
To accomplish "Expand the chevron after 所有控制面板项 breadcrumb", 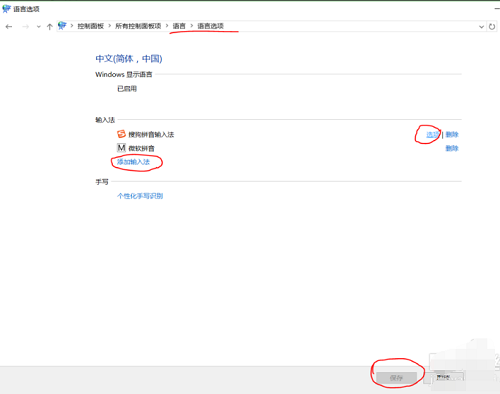I will 167,26.
